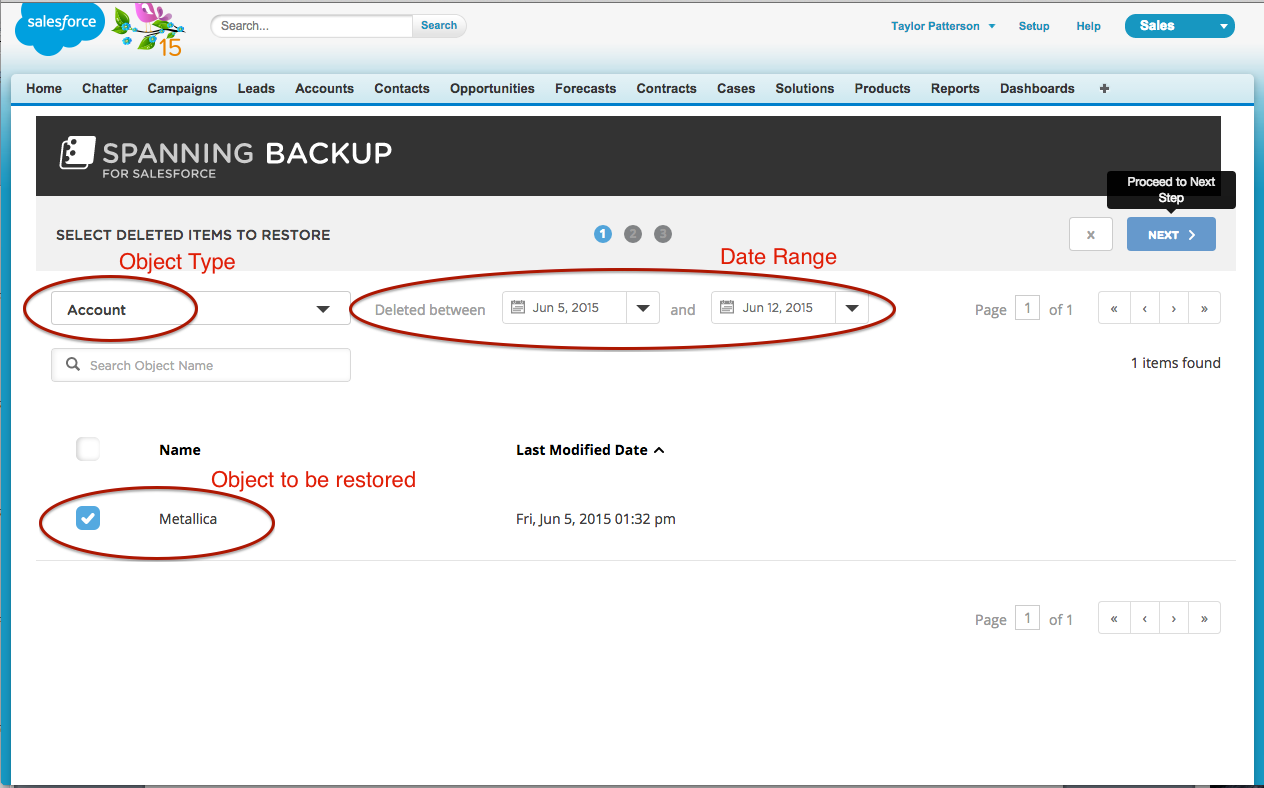Click the NEXT button
The height and width of the screenshot is (788, 1264).
tap(1171, 234)
